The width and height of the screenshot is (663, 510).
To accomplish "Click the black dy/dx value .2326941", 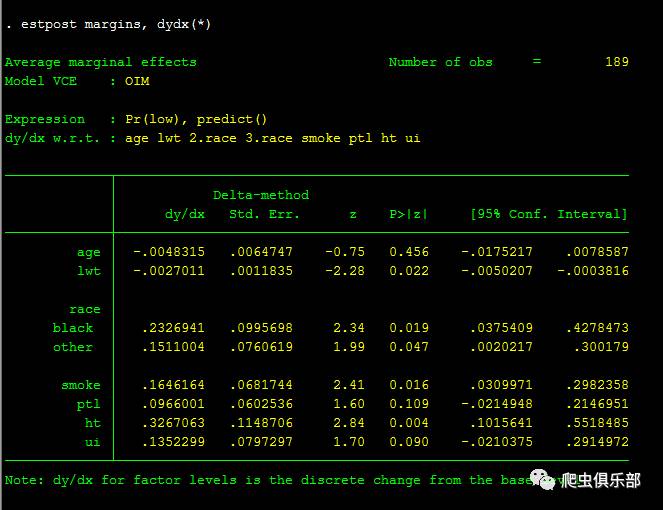I will coord(173,328).
